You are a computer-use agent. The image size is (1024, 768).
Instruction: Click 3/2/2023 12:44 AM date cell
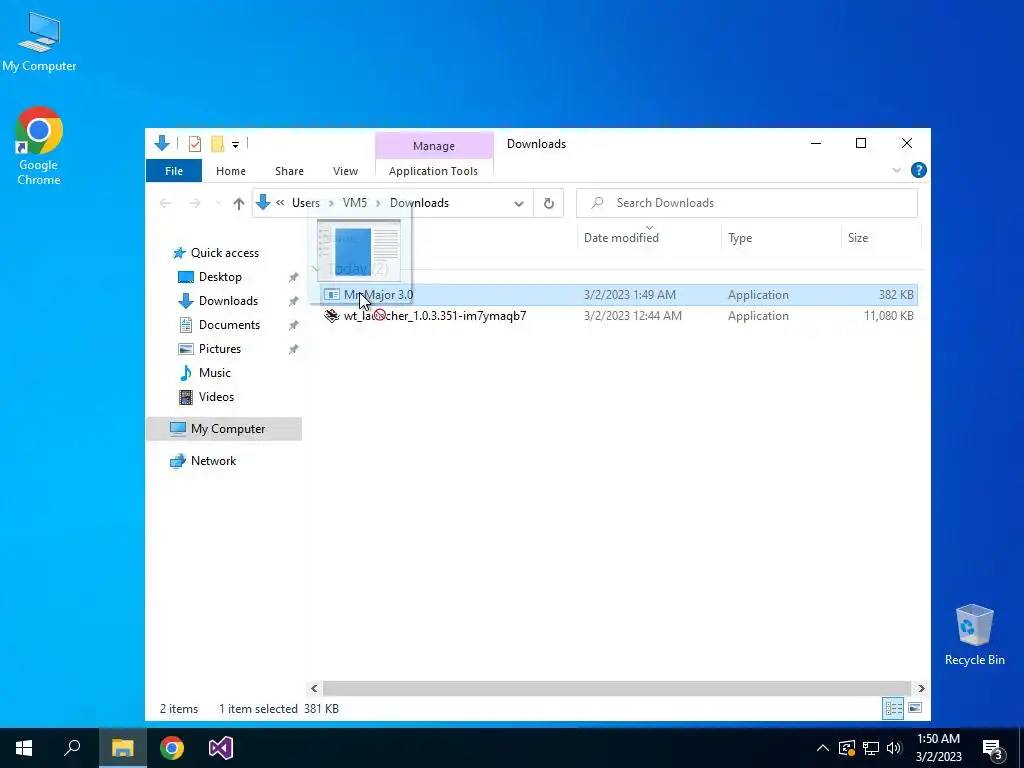[632, 316]
